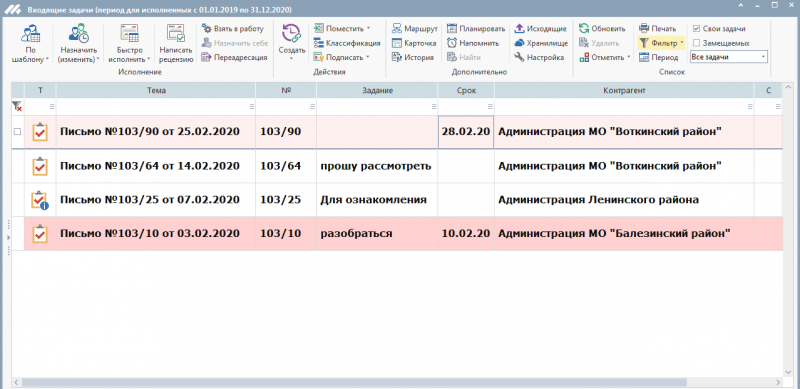Click Подписать toolbar item
The image size is (800, 389).
coord(341,58)
